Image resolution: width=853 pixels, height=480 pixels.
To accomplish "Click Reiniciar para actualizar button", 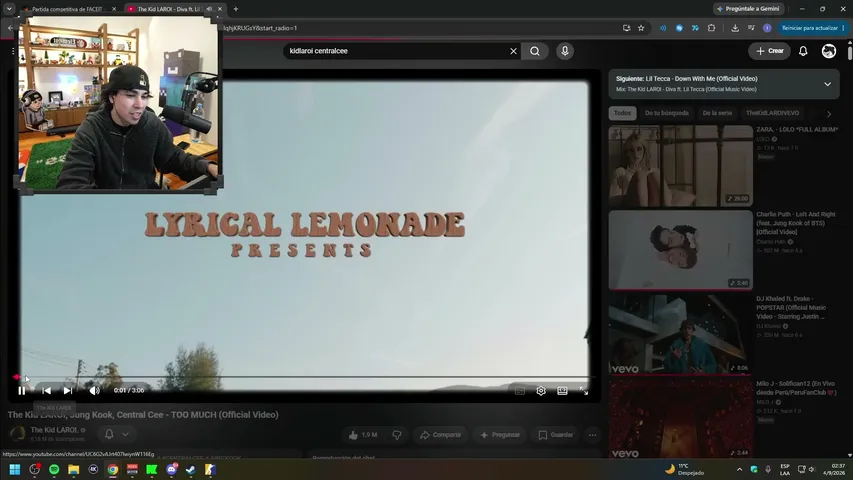I will coord(809,28).
